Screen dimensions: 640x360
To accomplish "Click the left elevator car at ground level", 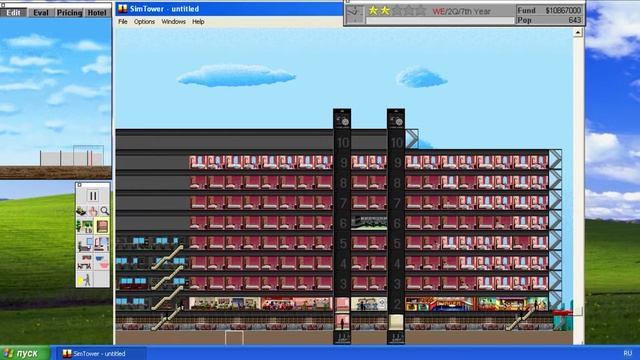I will click(342, 322).
